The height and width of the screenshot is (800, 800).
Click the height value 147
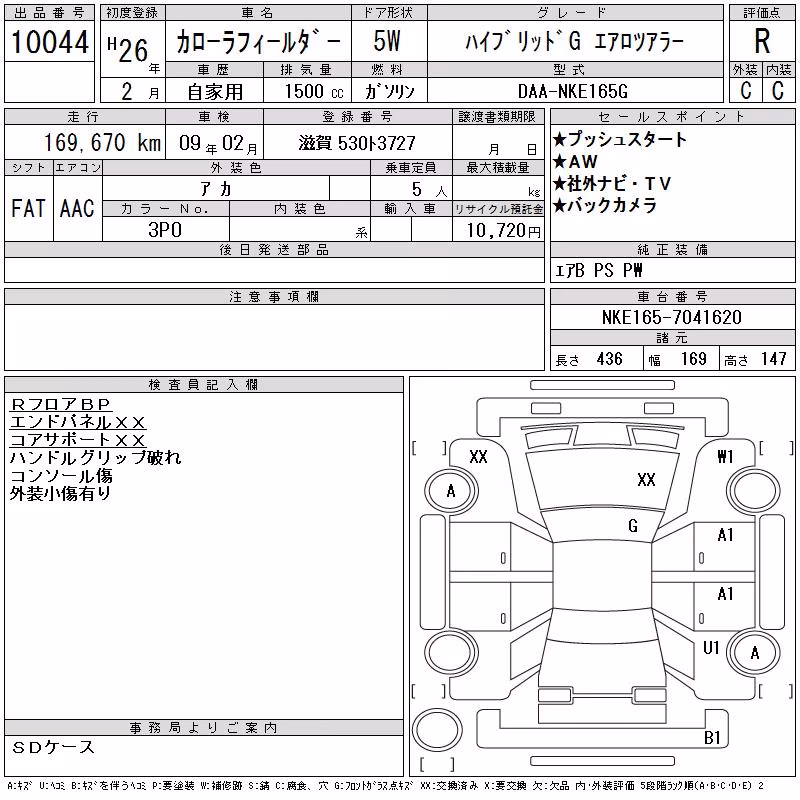click(773, 359)
